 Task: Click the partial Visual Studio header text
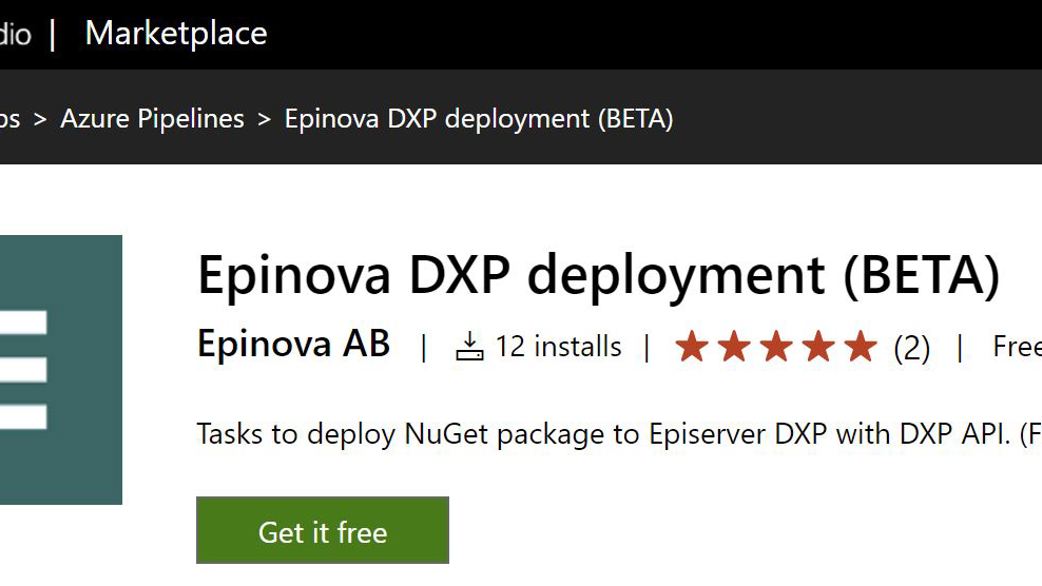click(x=15, y=33)
